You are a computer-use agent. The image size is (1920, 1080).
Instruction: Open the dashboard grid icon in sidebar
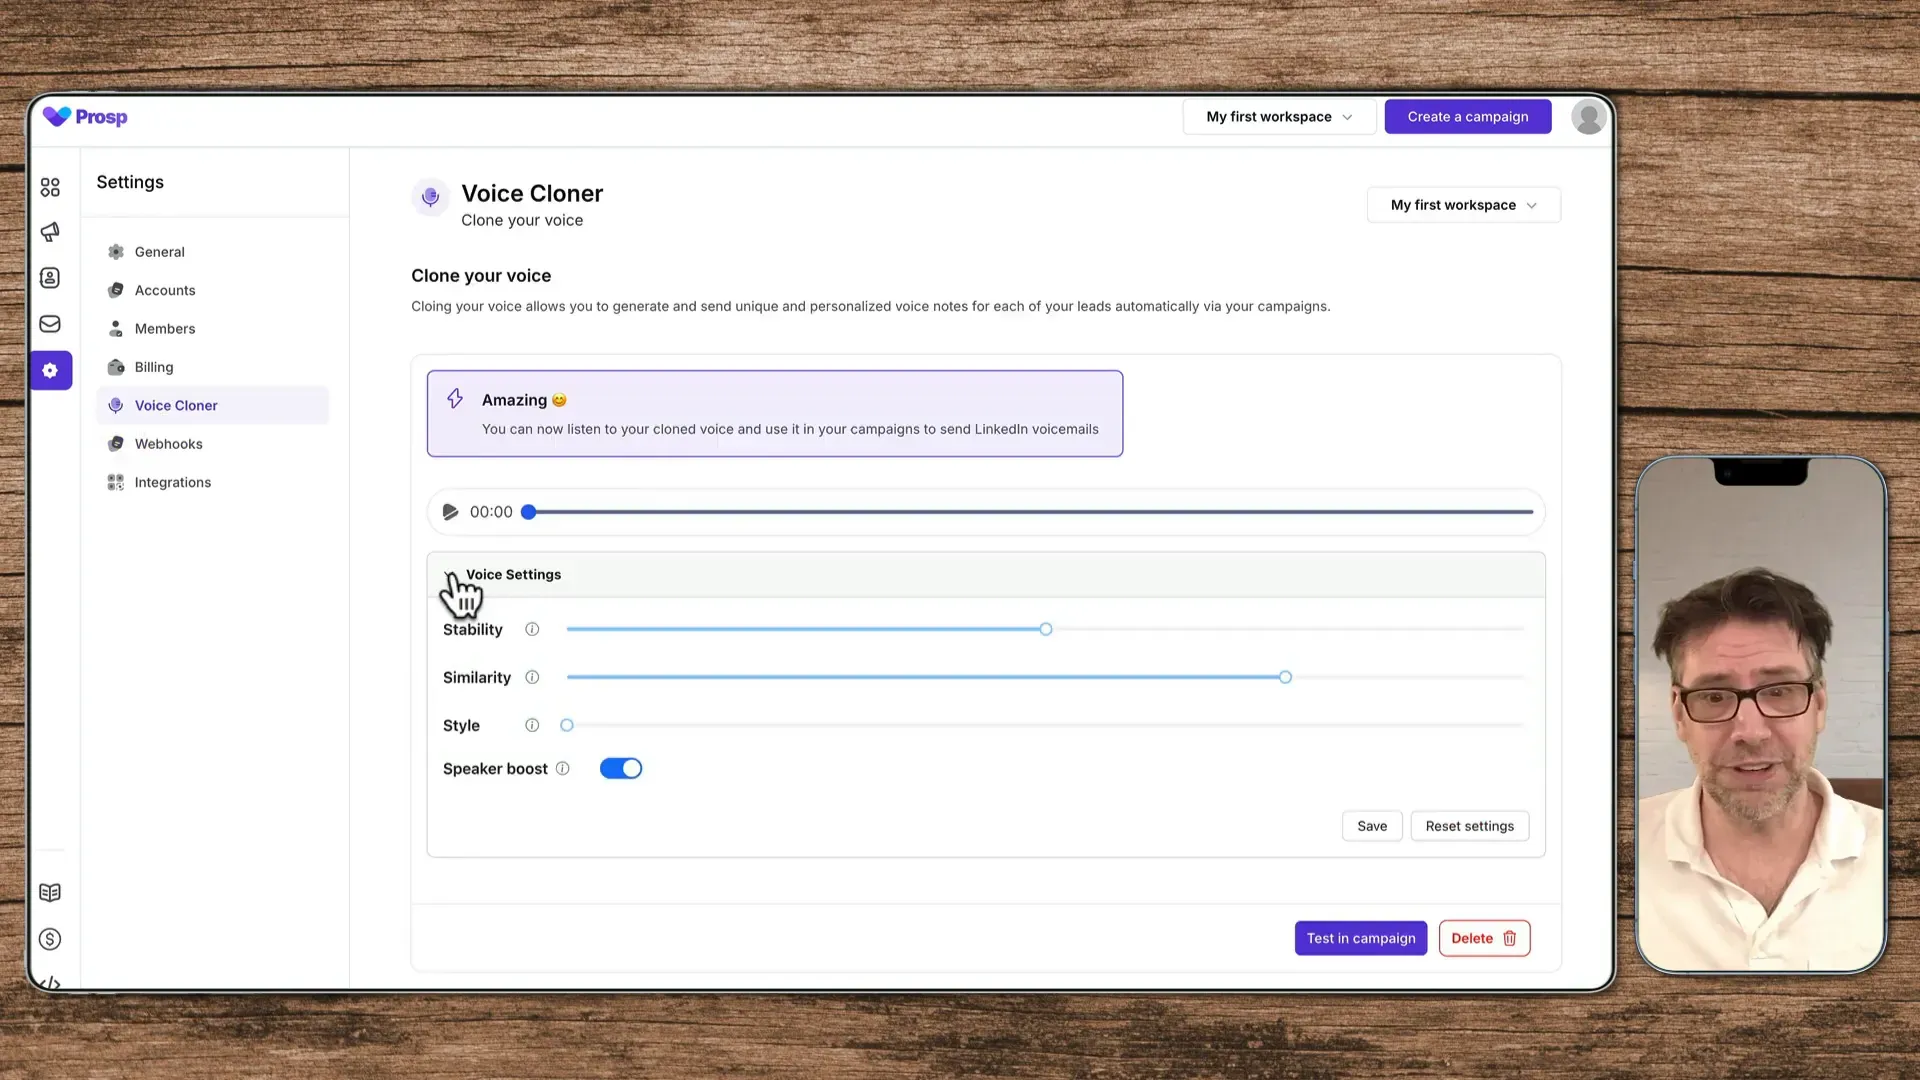coord(50,187)
